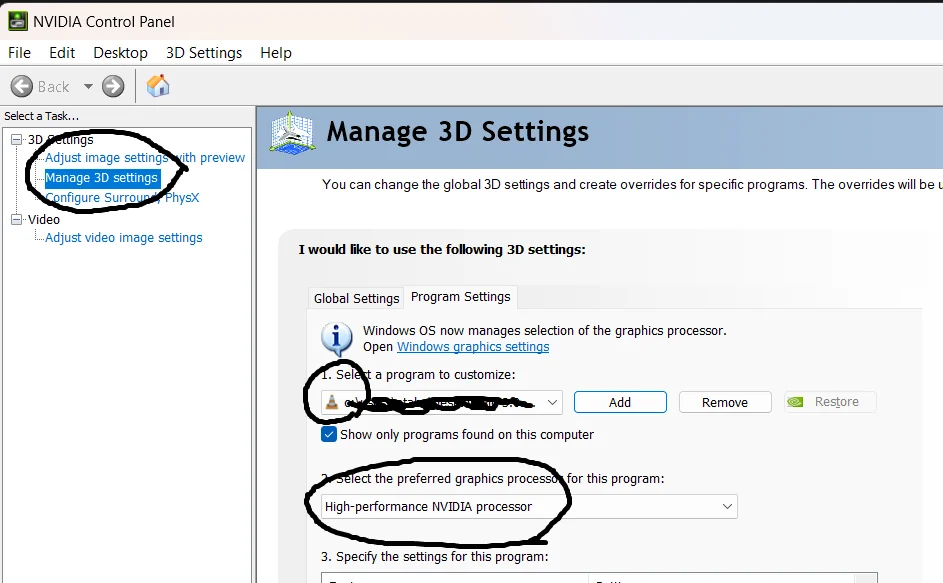943x583 pixels.
Task: Open the 3D Settings menu
Action: click(204, 53)
